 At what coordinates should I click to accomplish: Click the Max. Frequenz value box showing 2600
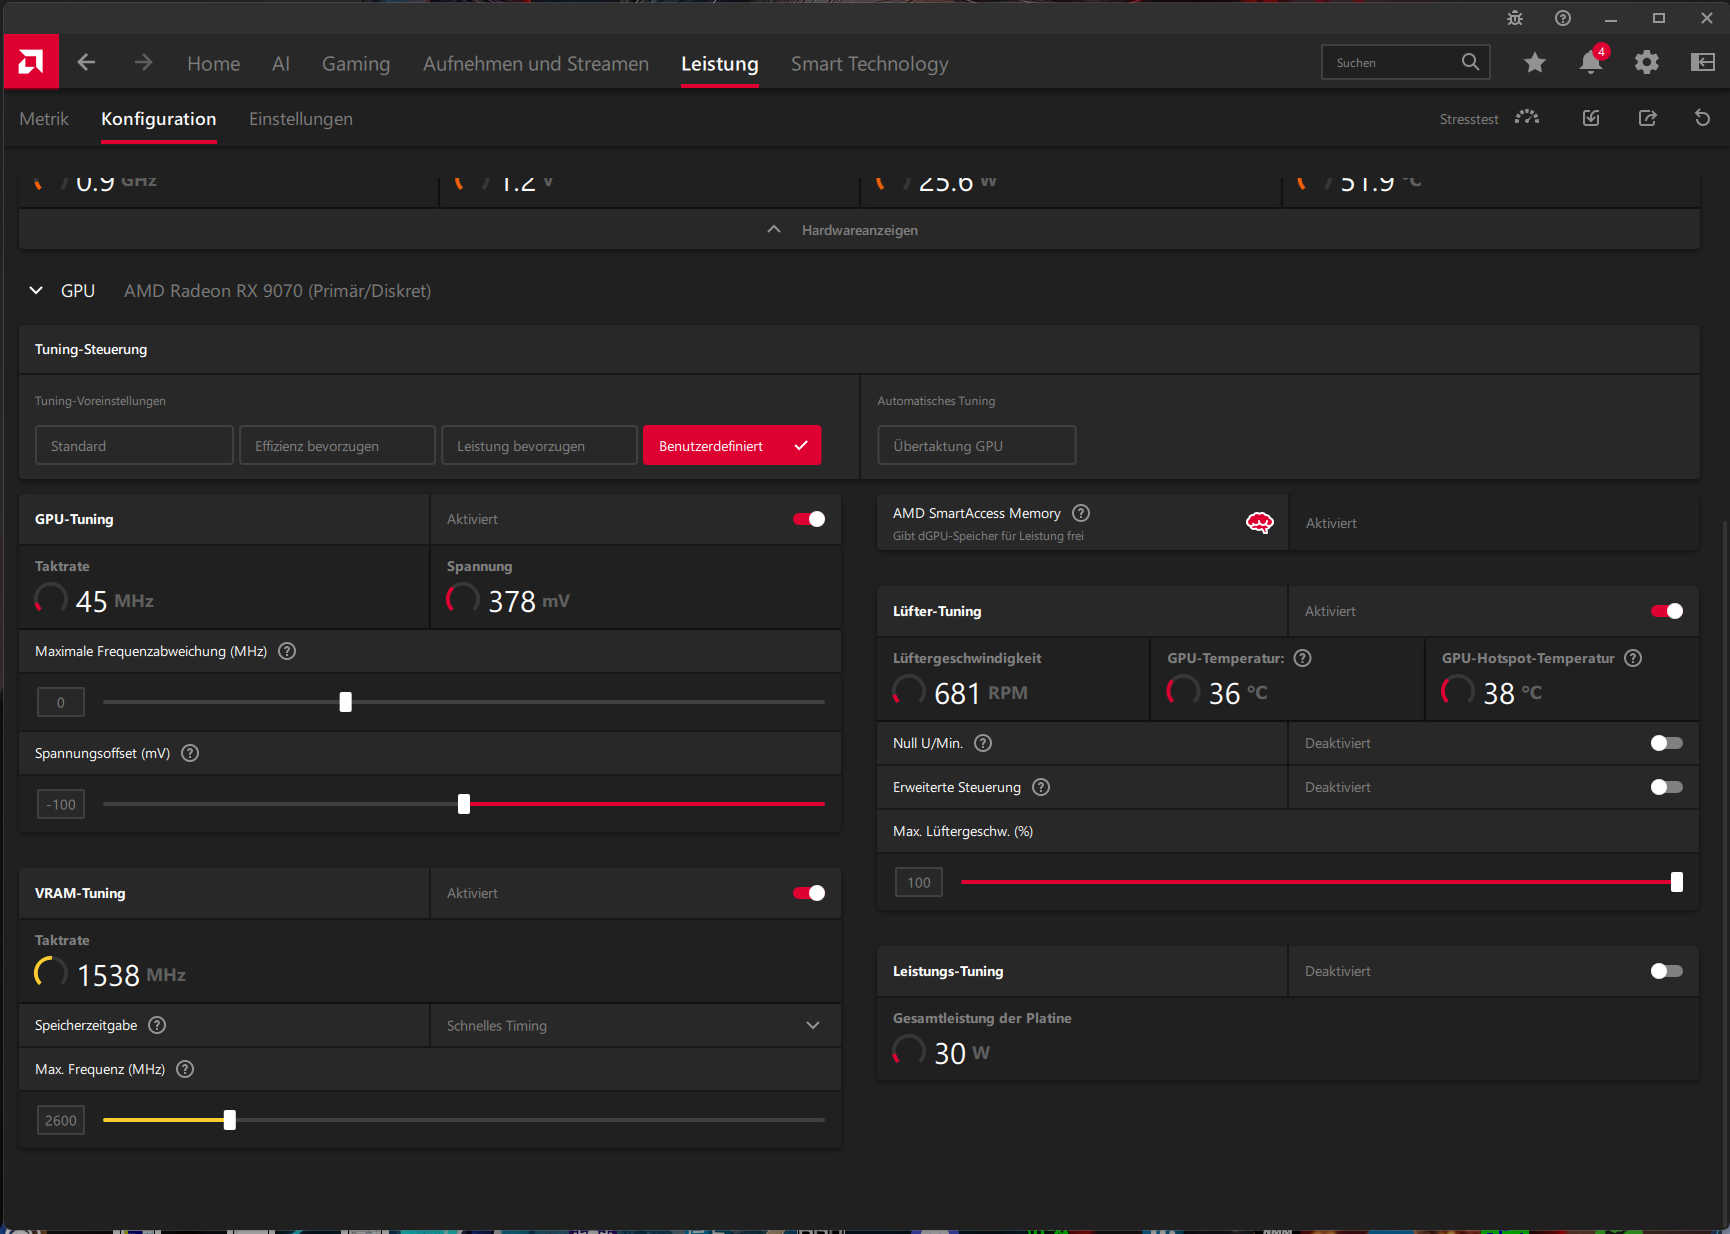coord(61,1120)
